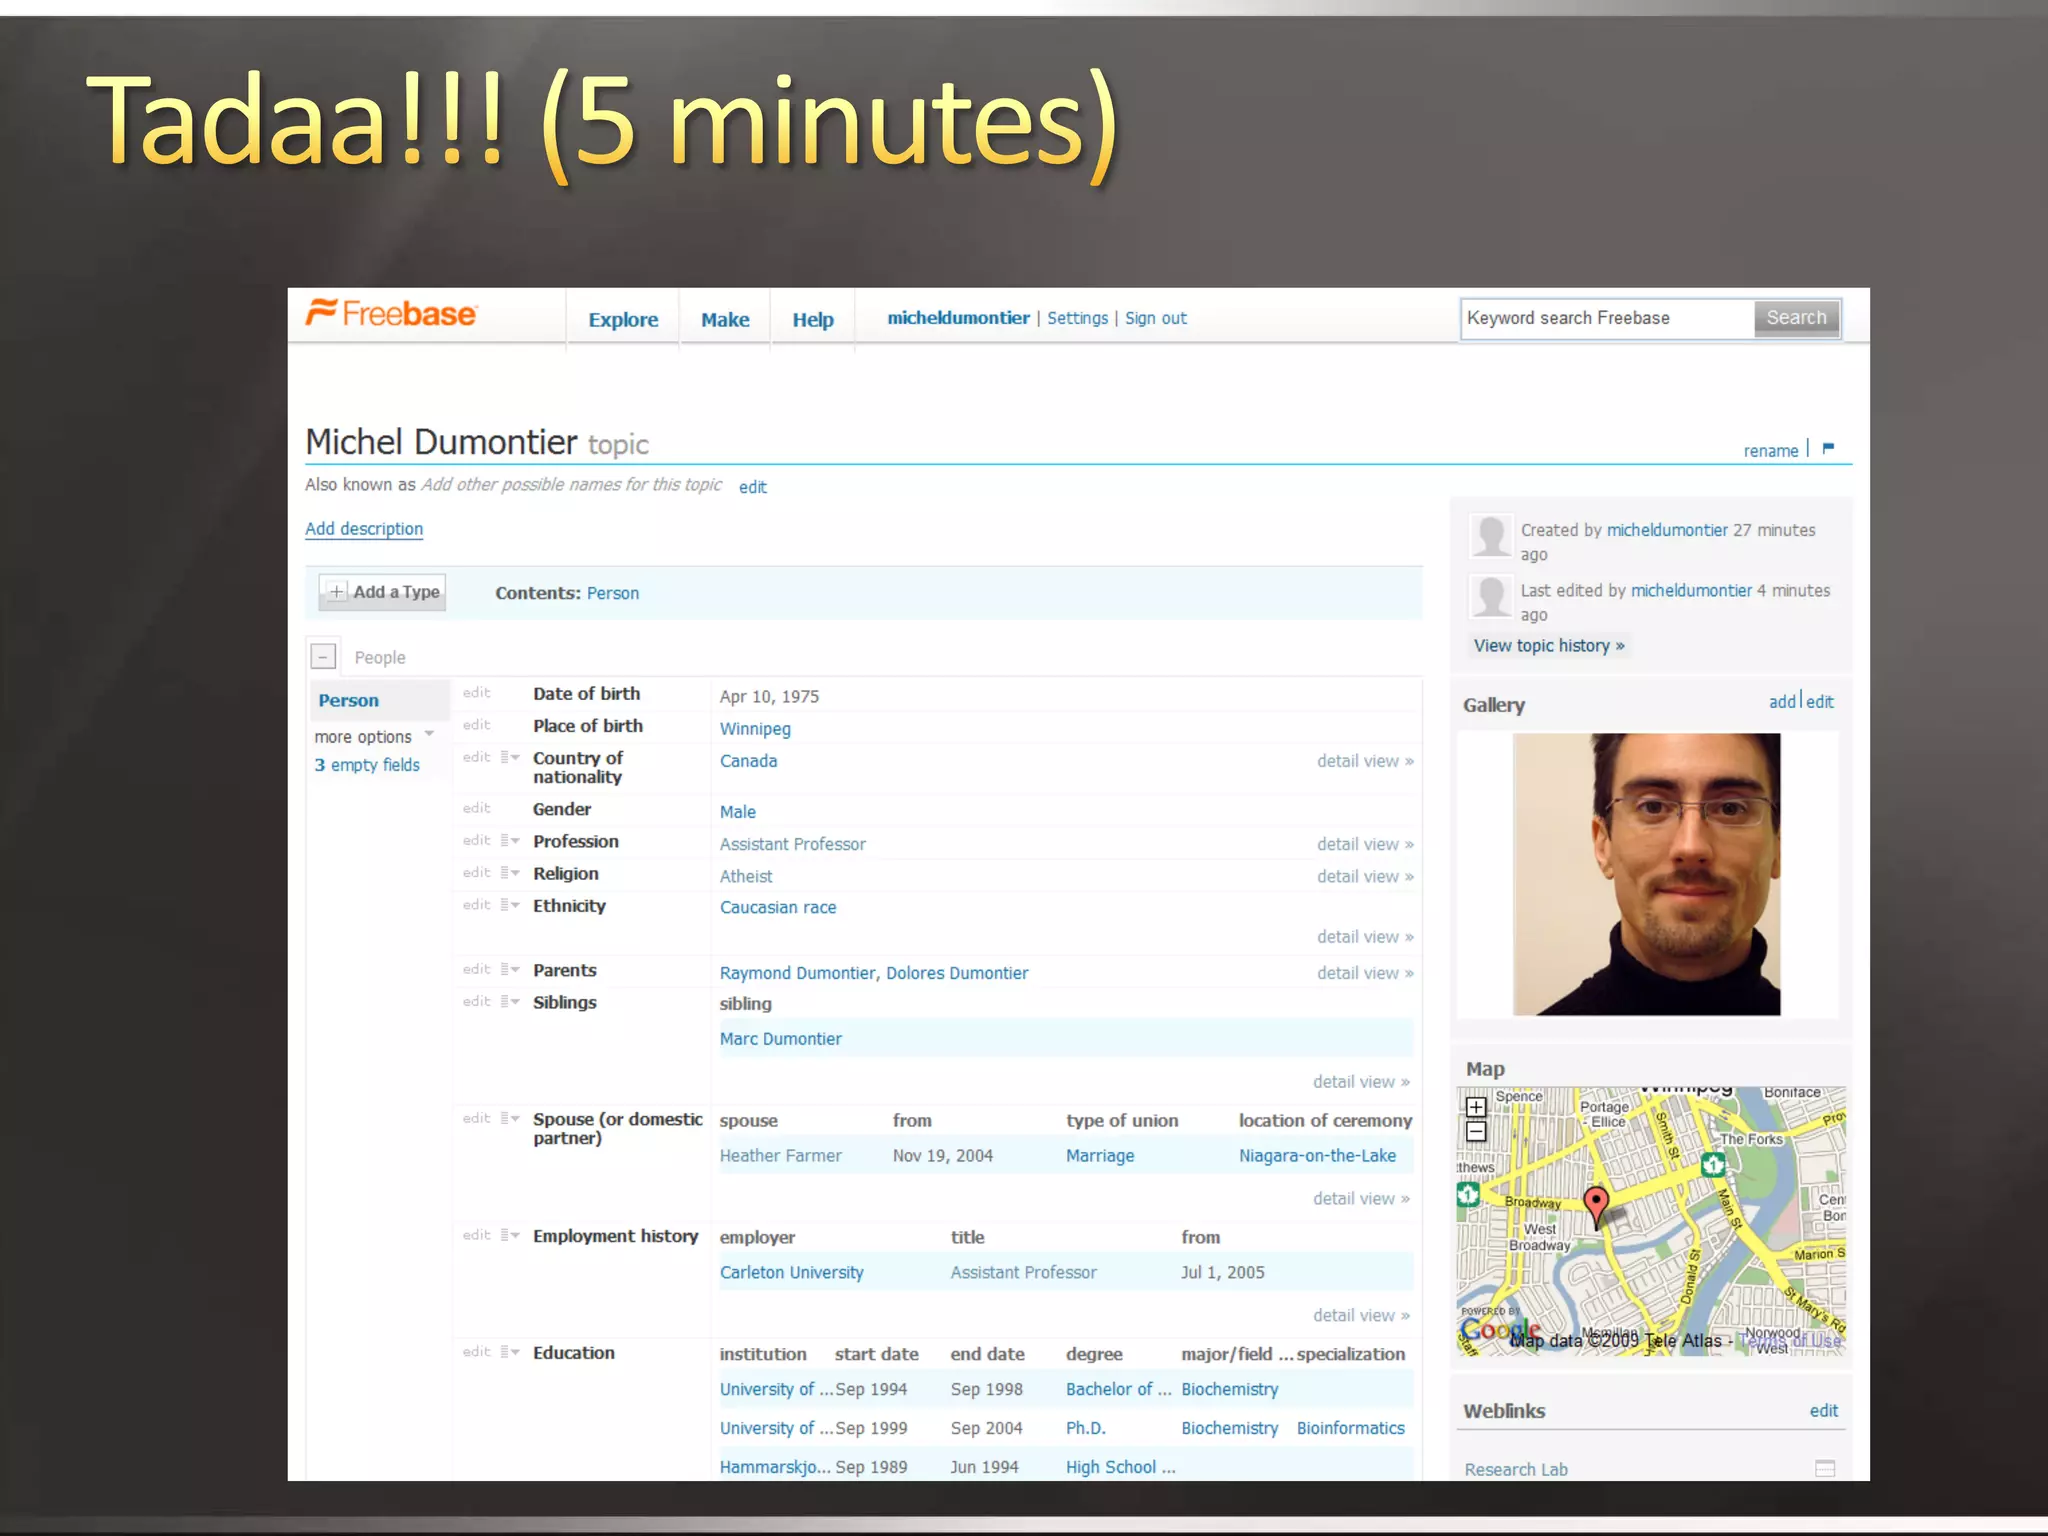
Task: Click the Freebase logo
Action: point(392,314)
